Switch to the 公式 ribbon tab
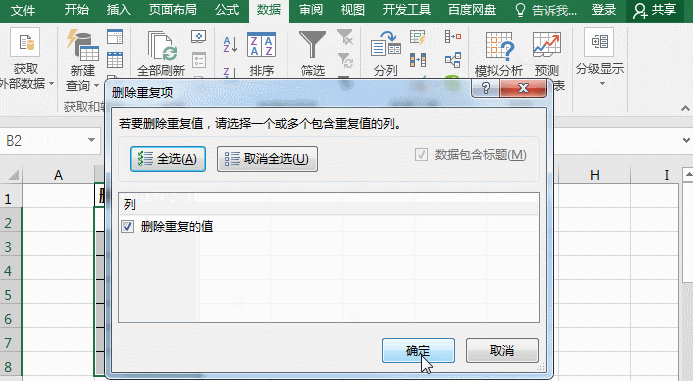Image resolution: width=693 pixels, height=381 pixels. [227, 10]
